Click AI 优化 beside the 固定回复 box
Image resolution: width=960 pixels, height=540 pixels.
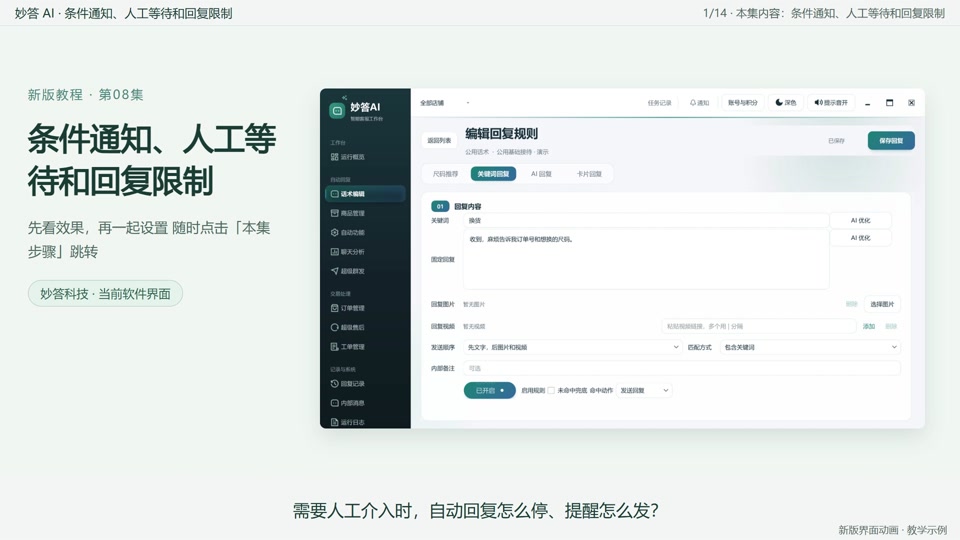point(860,238)
